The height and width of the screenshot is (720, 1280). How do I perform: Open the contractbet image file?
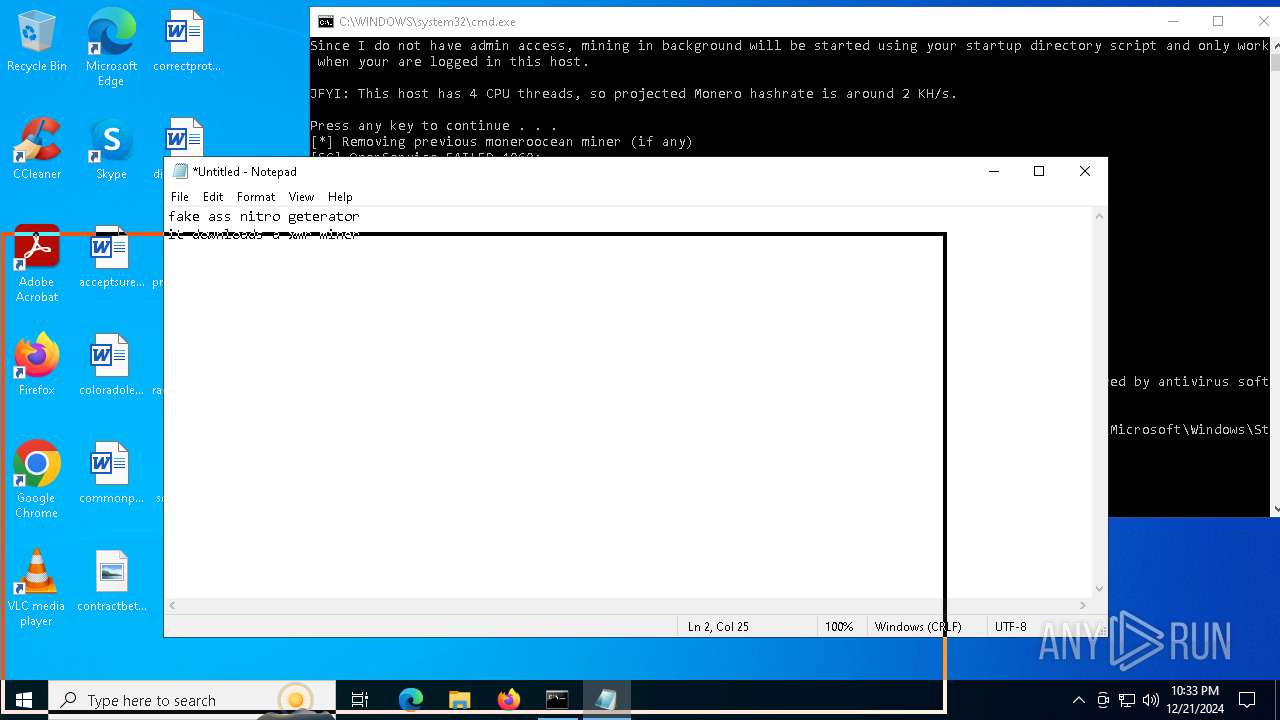(x=111, y=582)
